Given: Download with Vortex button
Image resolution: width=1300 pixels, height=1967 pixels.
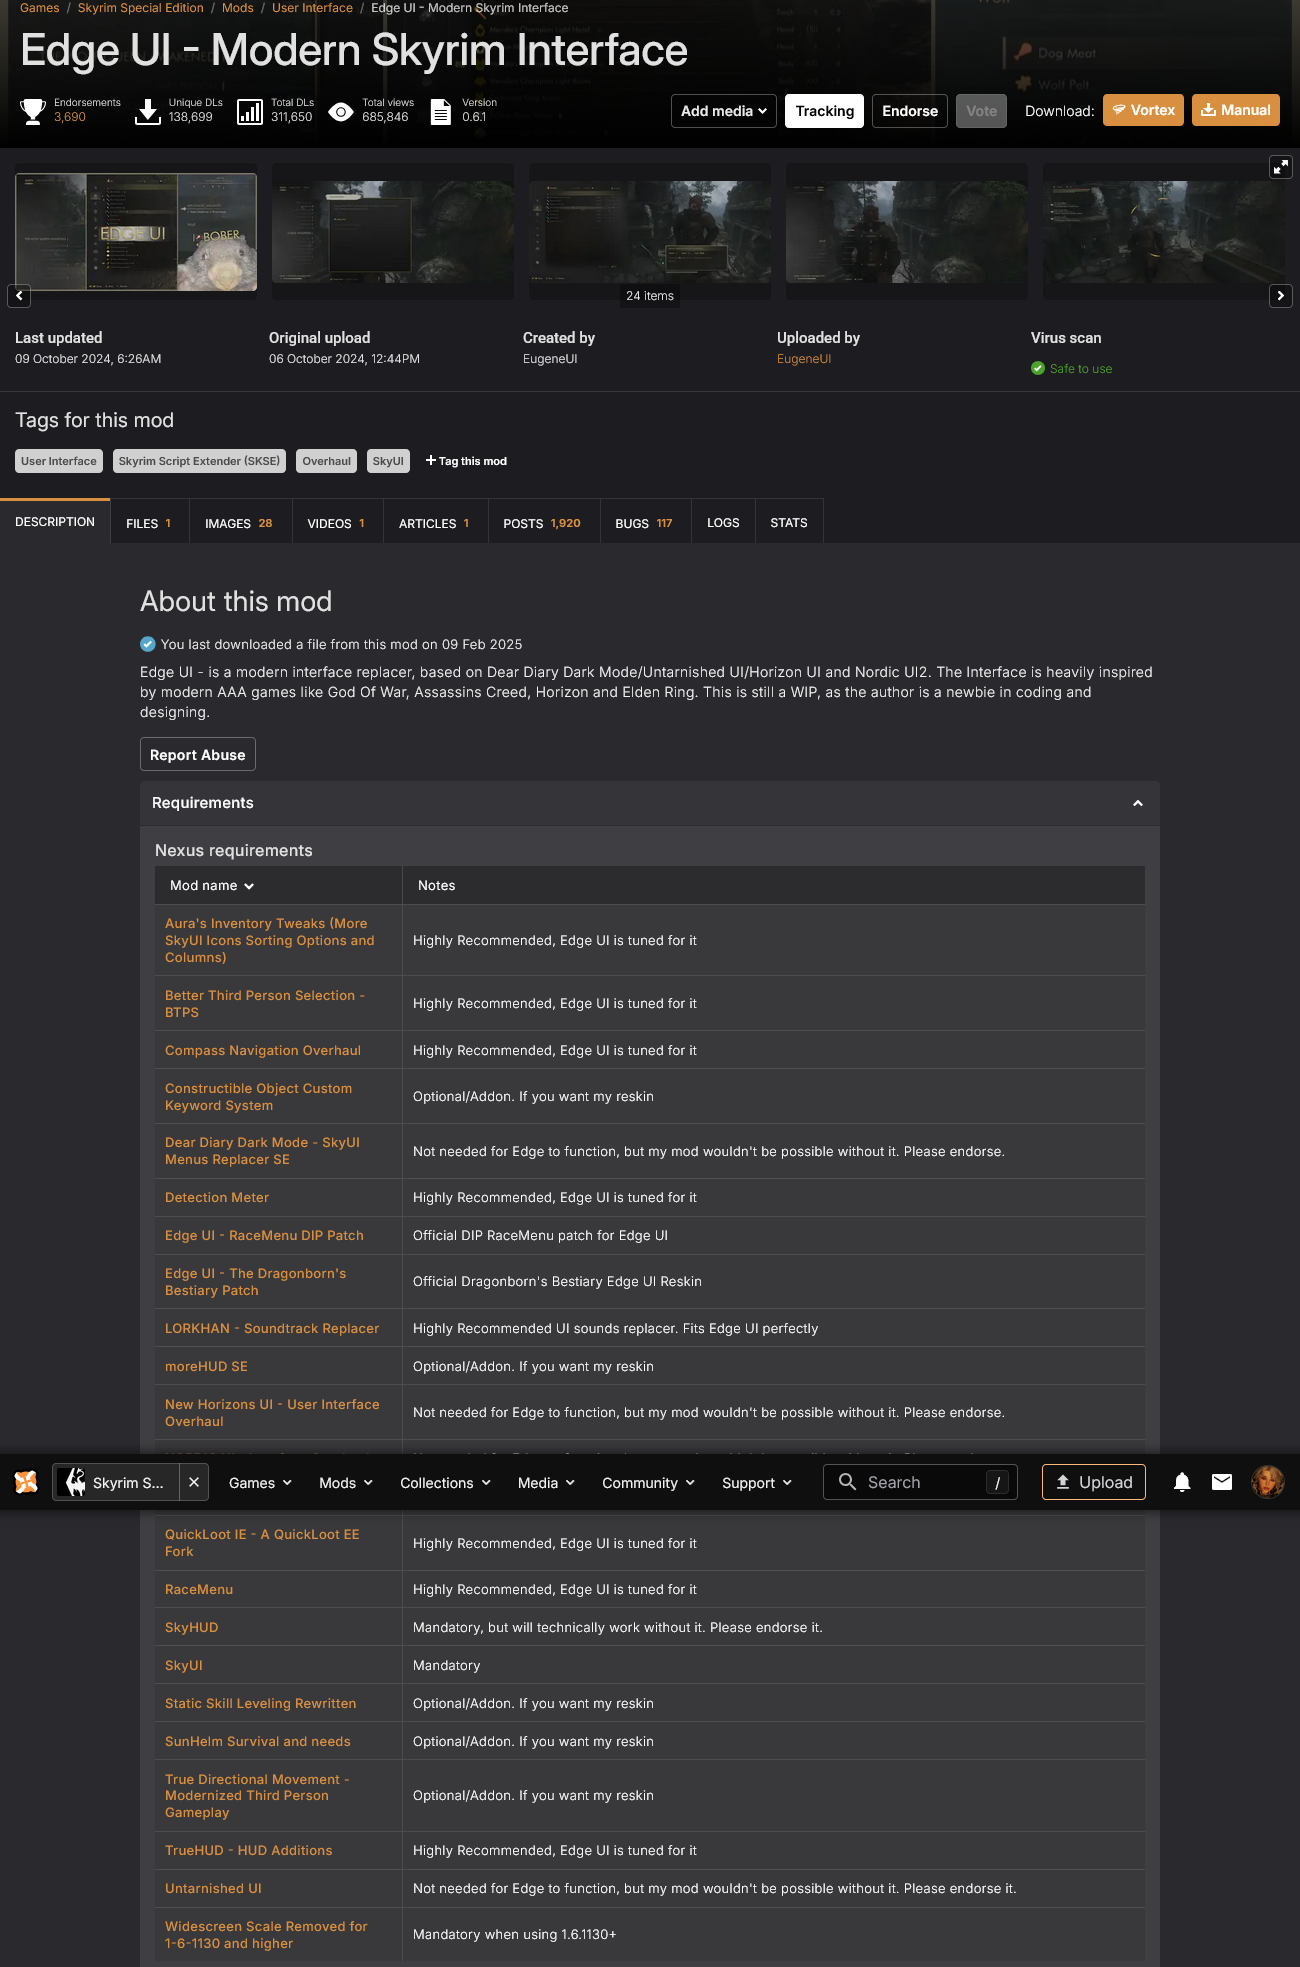Looking at the screenshot, I should [x=1143, y=110].
